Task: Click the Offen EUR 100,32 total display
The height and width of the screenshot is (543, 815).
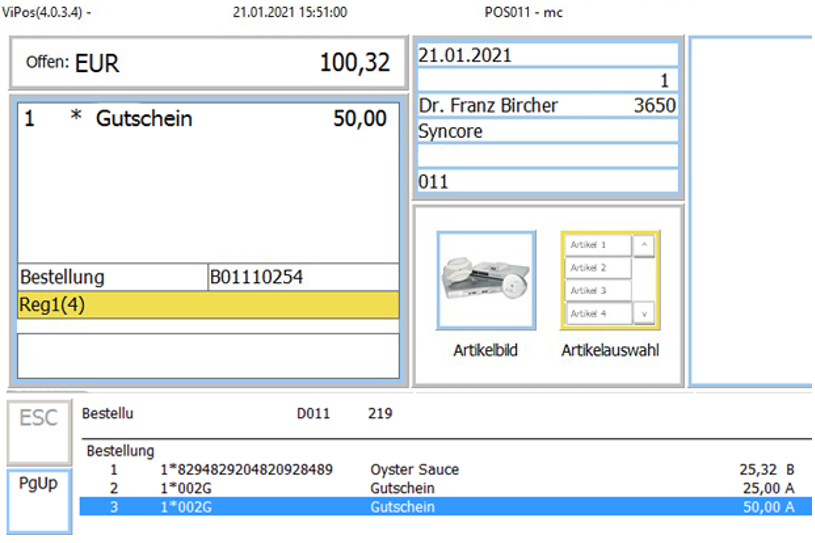Action: (207, 64)
